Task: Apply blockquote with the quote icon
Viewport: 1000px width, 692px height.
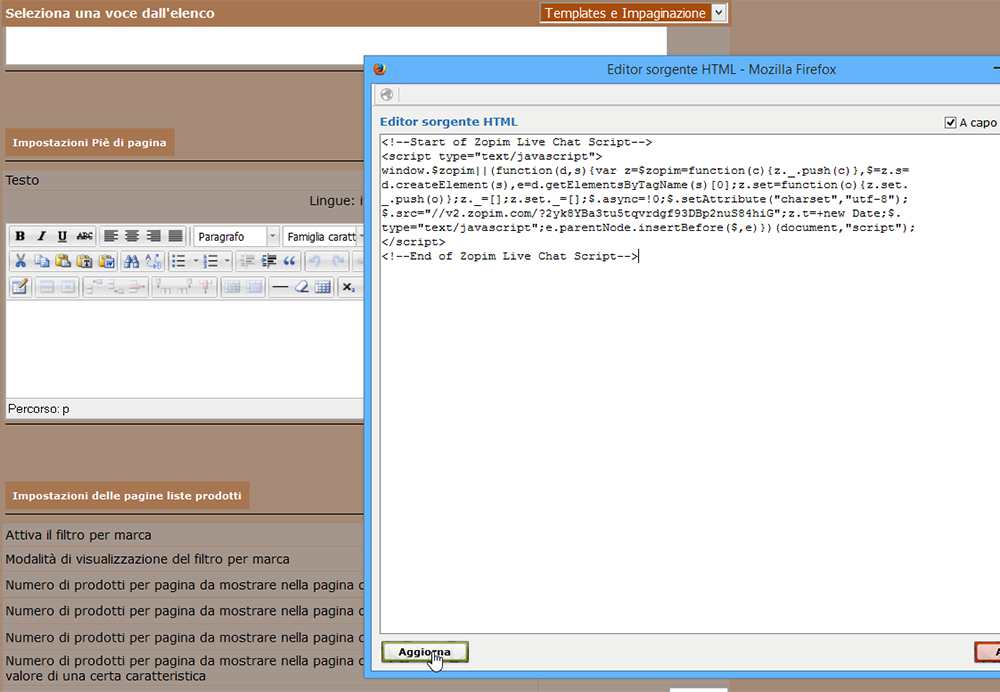Action: point(290,261)
